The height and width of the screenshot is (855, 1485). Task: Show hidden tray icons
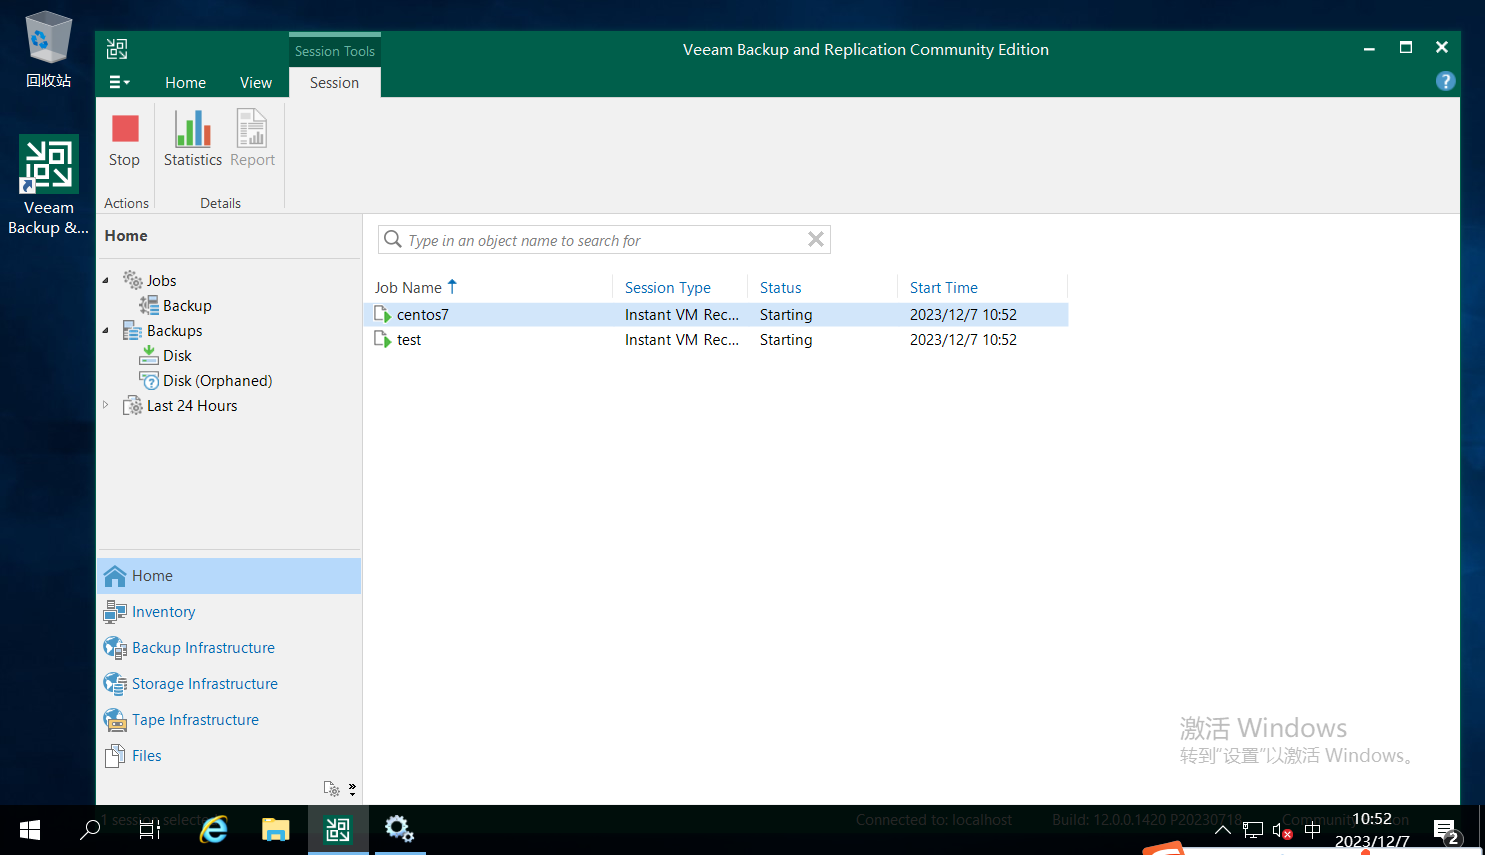(x=1222, y=830)
